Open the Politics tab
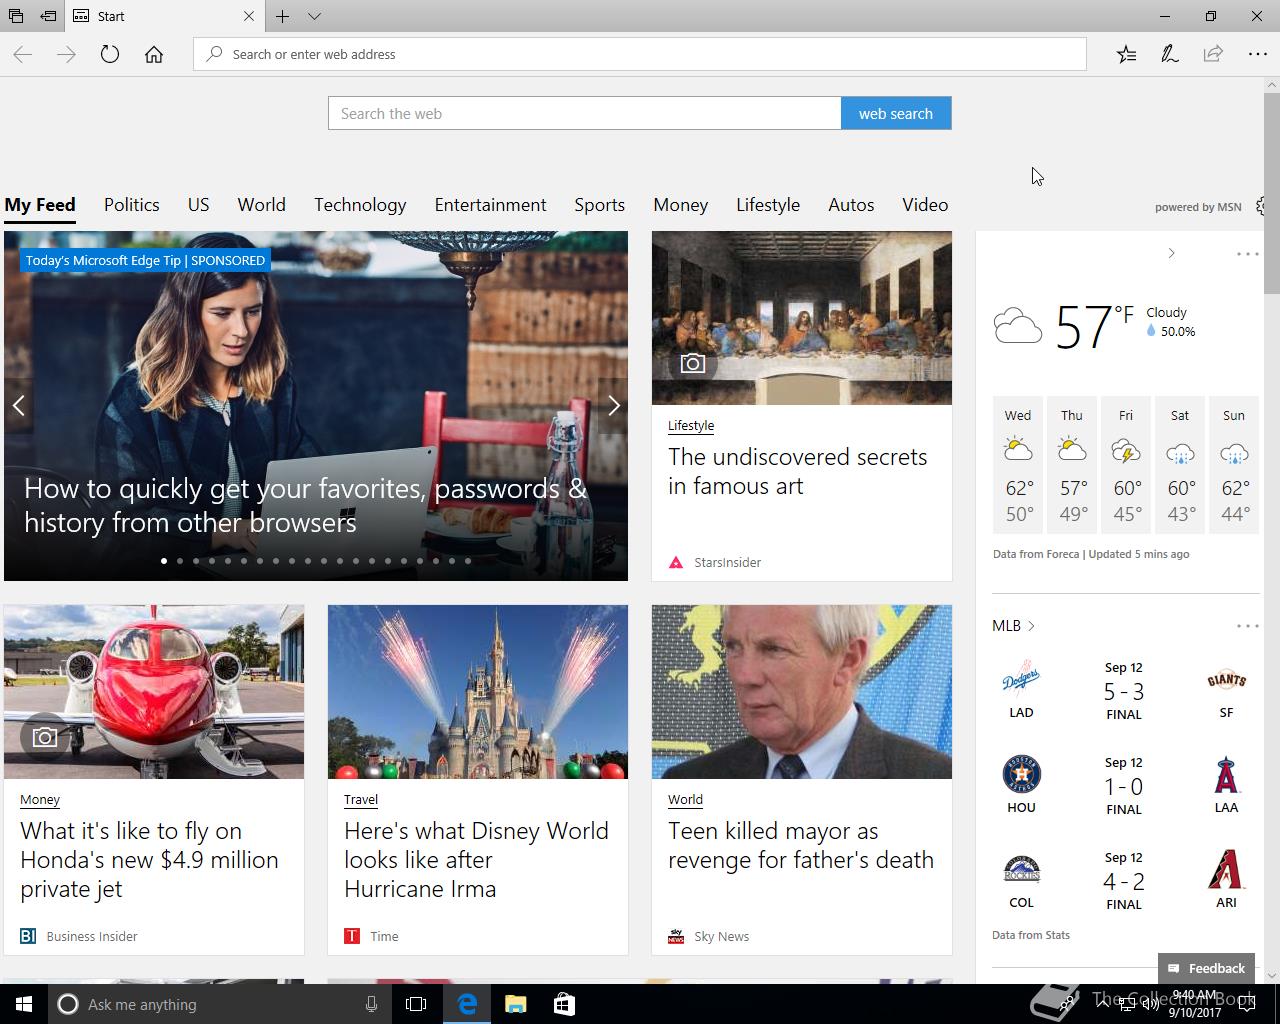Viewport: 1280px width, 1024px height. click(x=132, y=205)
